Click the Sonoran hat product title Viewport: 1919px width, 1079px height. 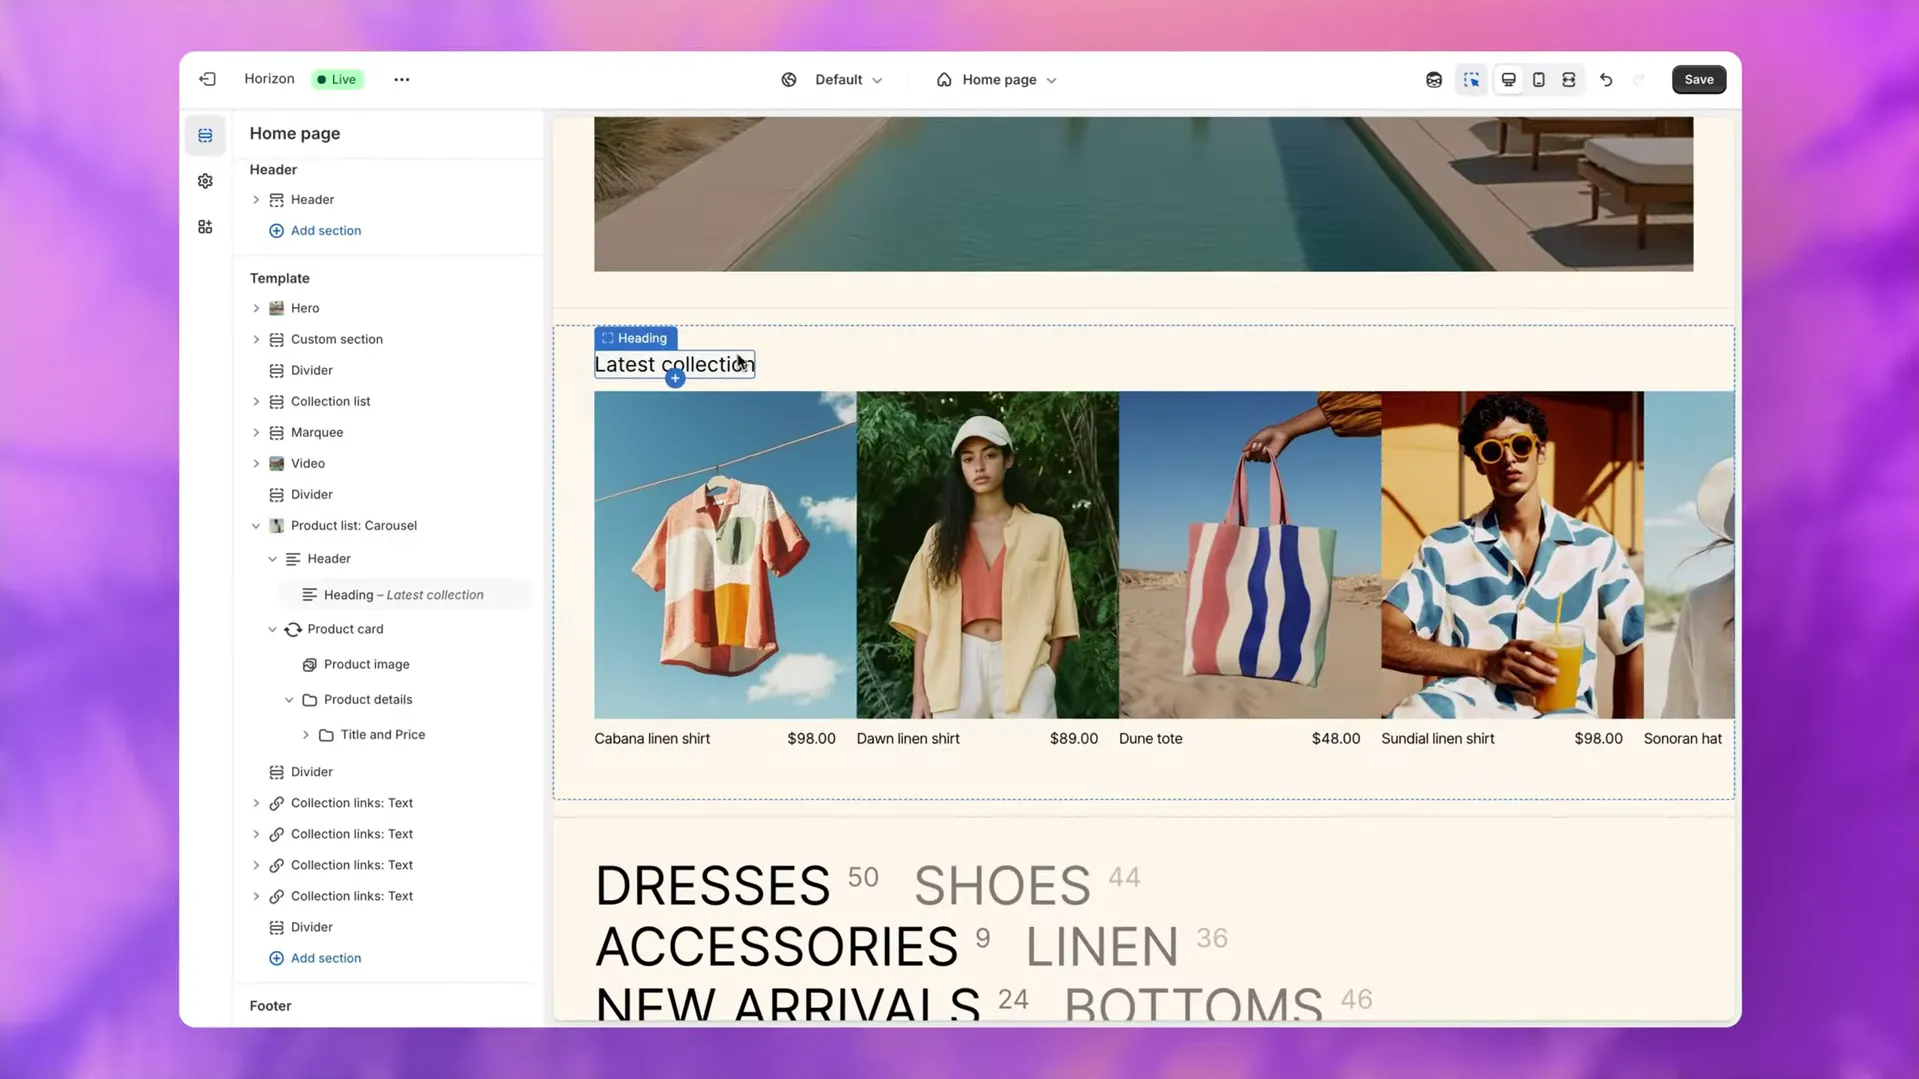[x=1682, y=738]
